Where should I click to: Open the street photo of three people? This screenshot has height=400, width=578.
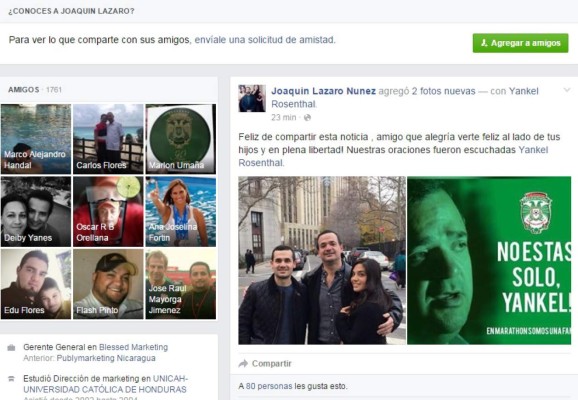[322, 260]
